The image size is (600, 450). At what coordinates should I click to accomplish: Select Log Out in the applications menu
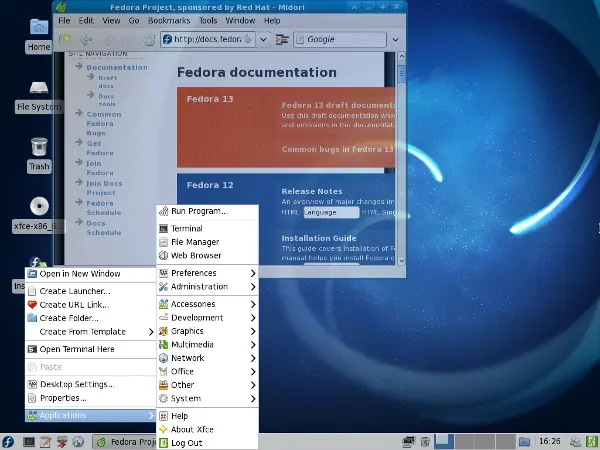click(x=207, y=443)
